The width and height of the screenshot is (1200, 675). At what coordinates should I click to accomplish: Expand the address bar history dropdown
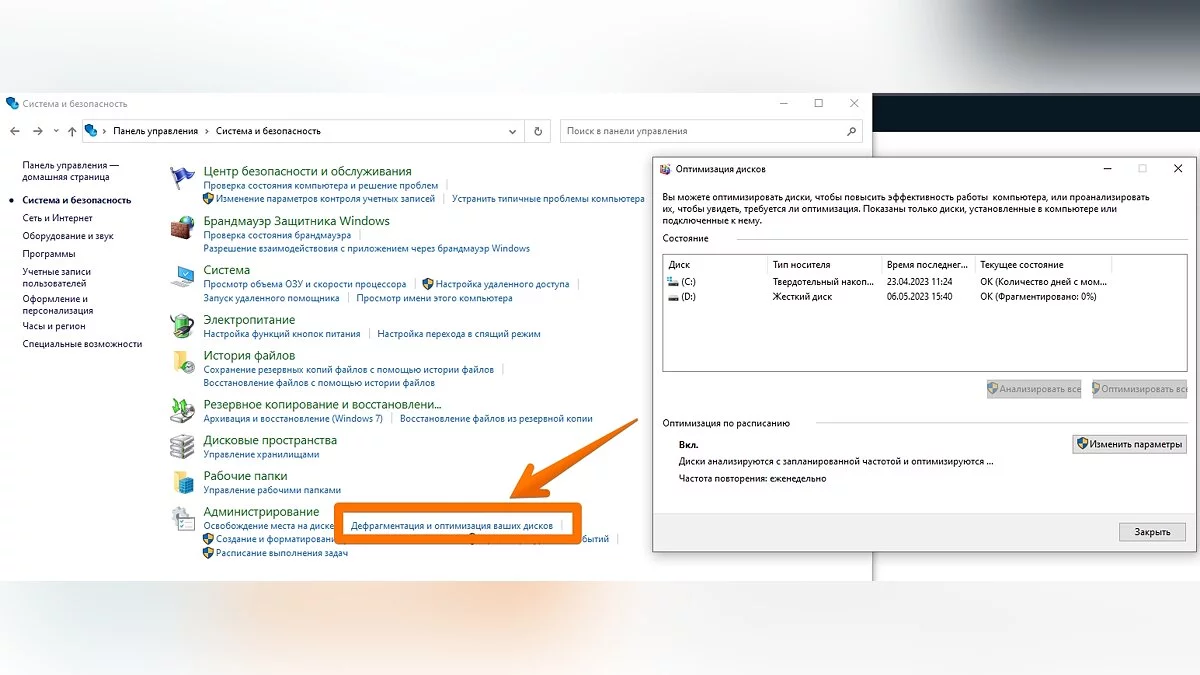(x=513, y=131)
